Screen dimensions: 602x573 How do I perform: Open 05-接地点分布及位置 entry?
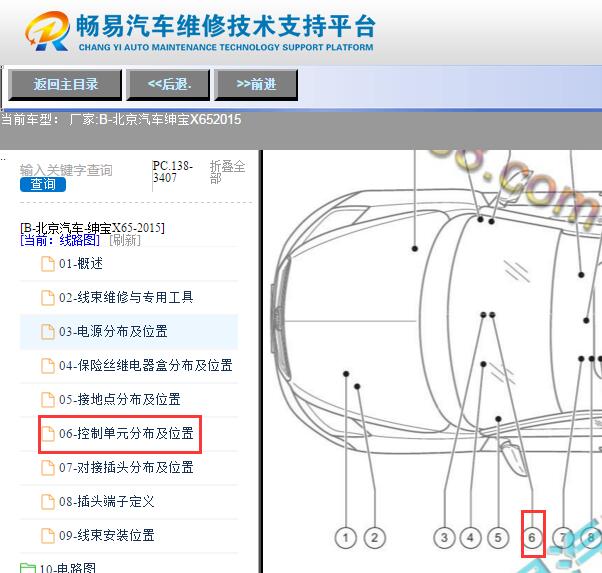[120, 399]
